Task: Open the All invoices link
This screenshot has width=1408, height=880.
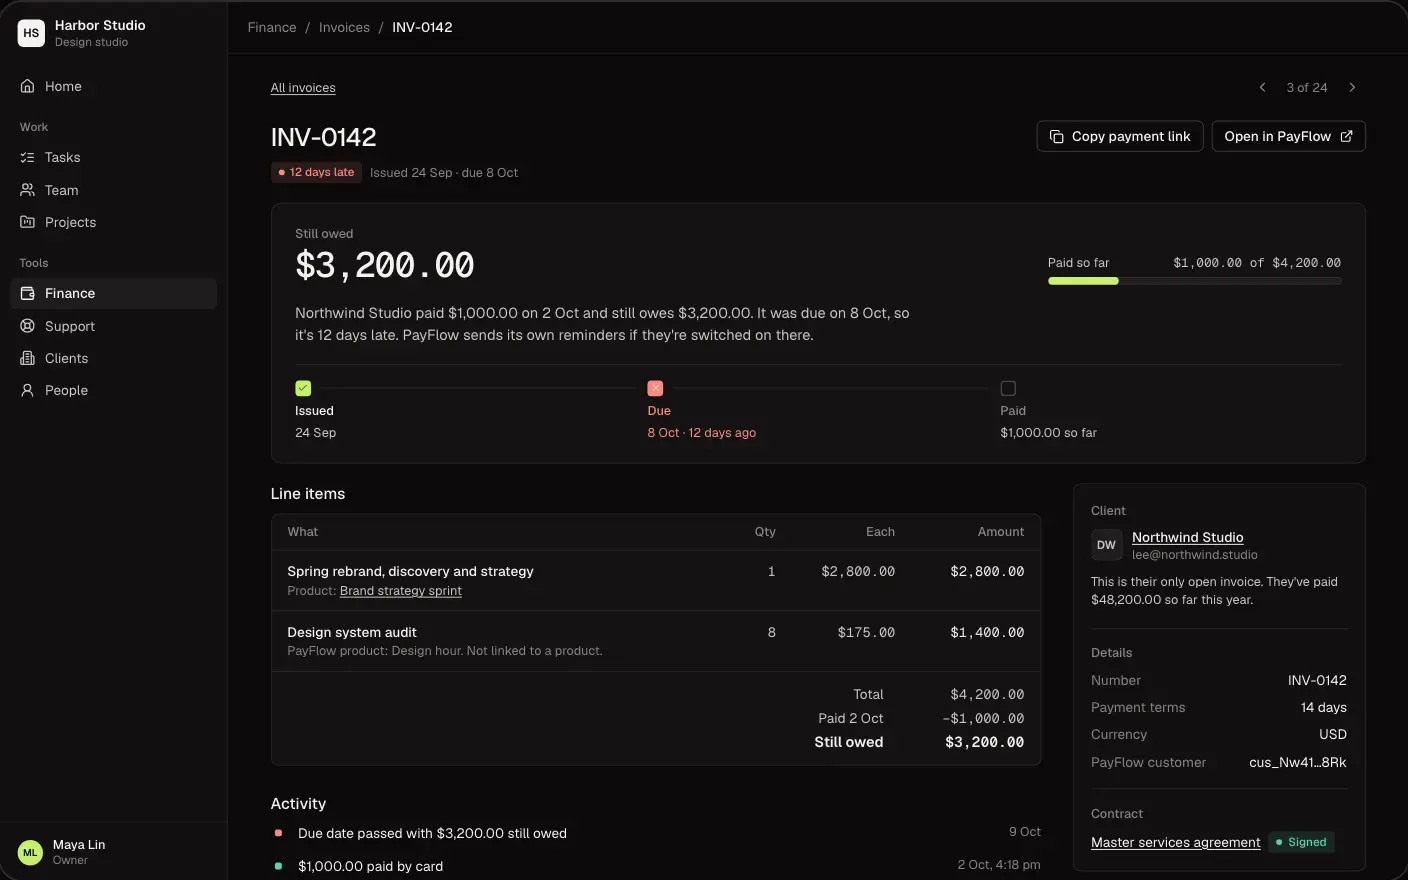Action: tap(303, 88)
